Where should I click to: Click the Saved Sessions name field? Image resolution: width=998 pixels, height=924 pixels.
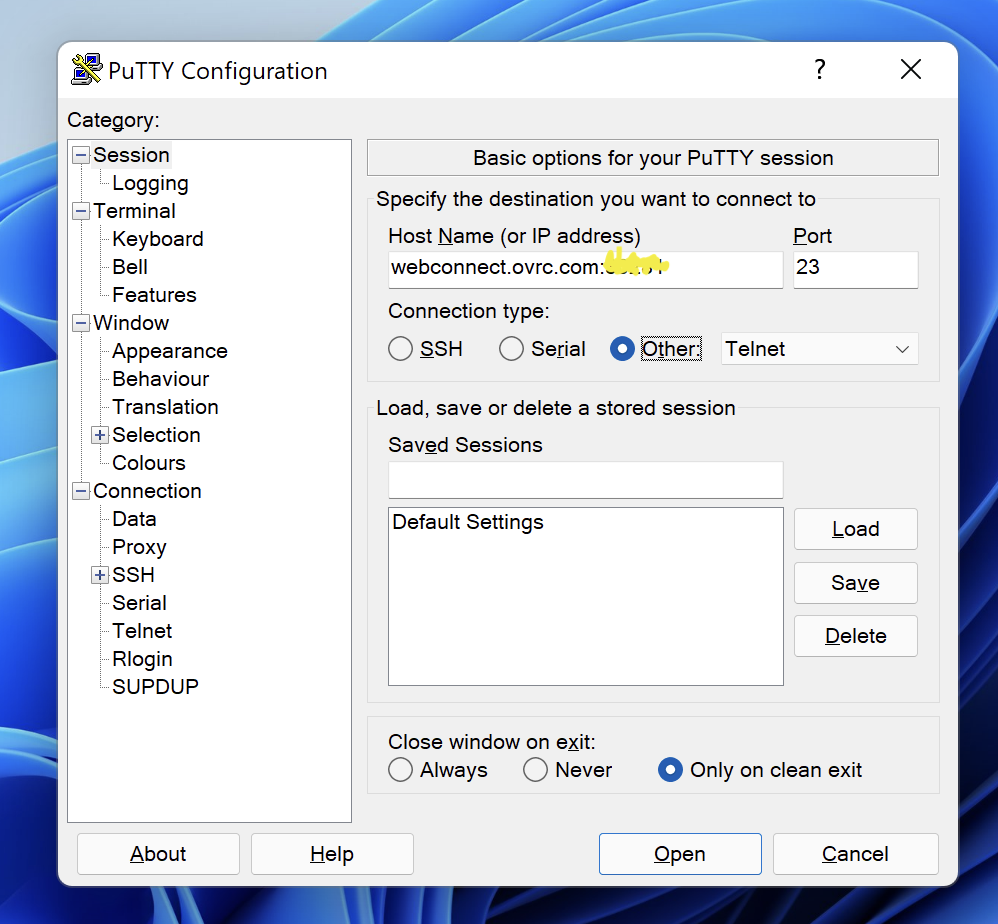(586, 480)
